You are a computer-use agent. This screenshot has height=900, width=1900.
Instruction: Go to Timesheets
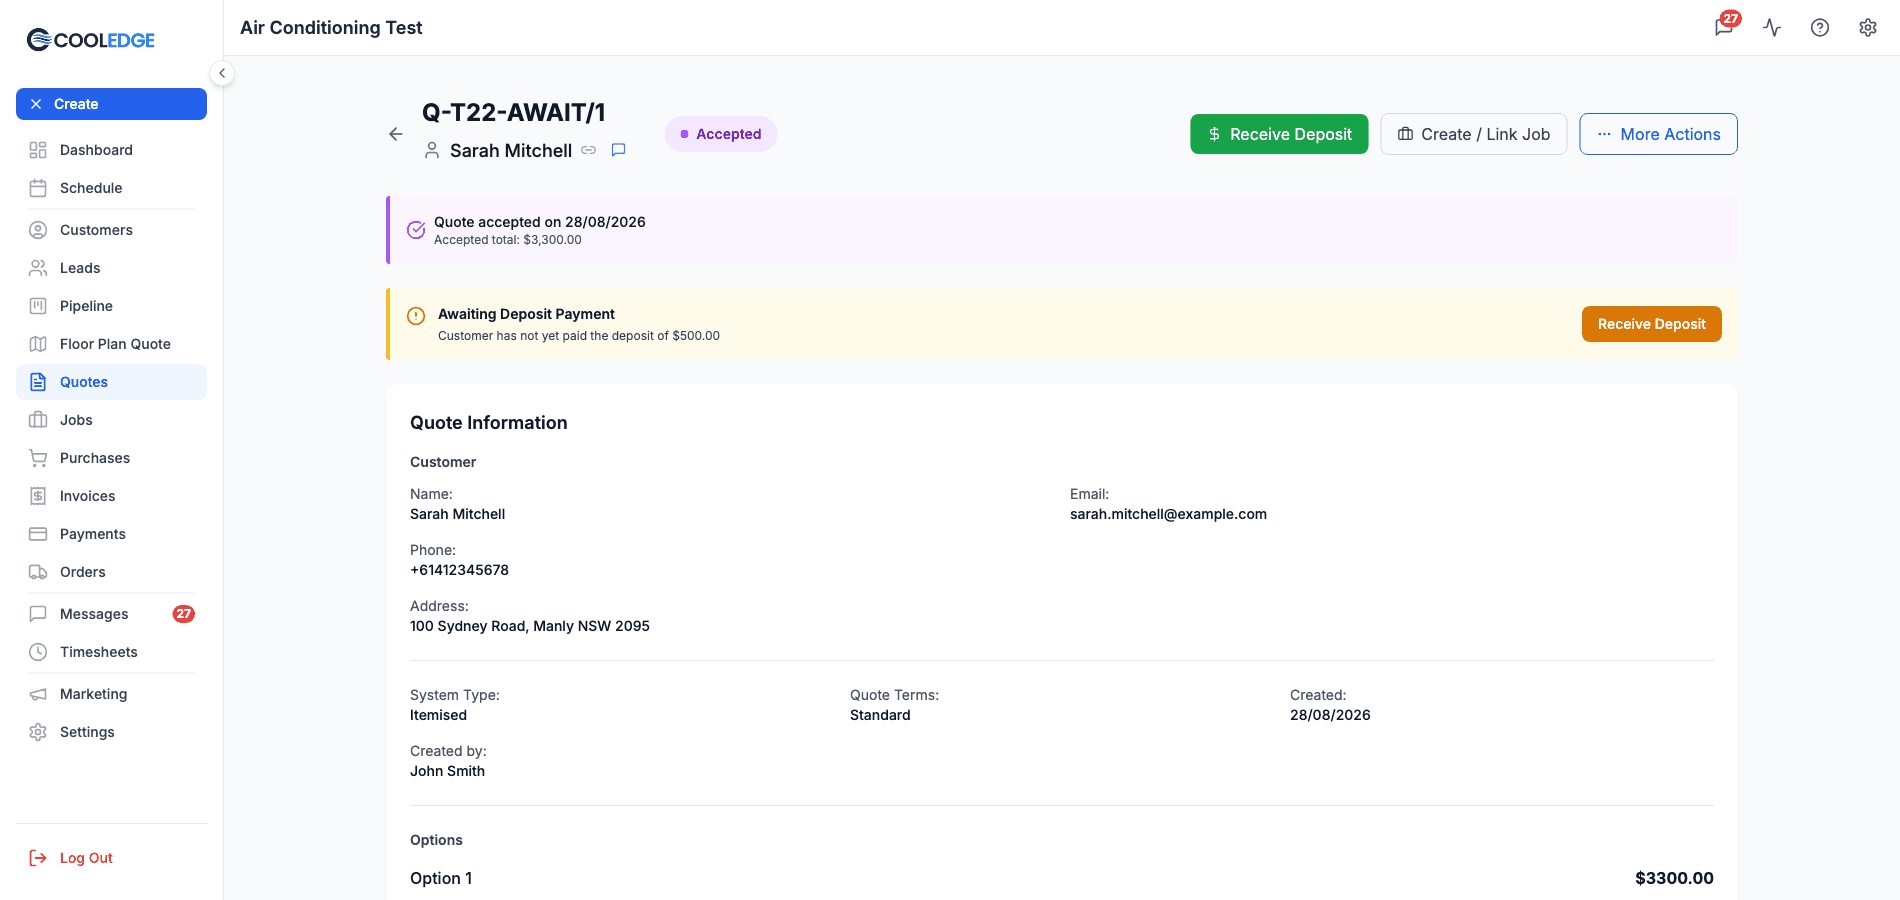coord(111,652)
